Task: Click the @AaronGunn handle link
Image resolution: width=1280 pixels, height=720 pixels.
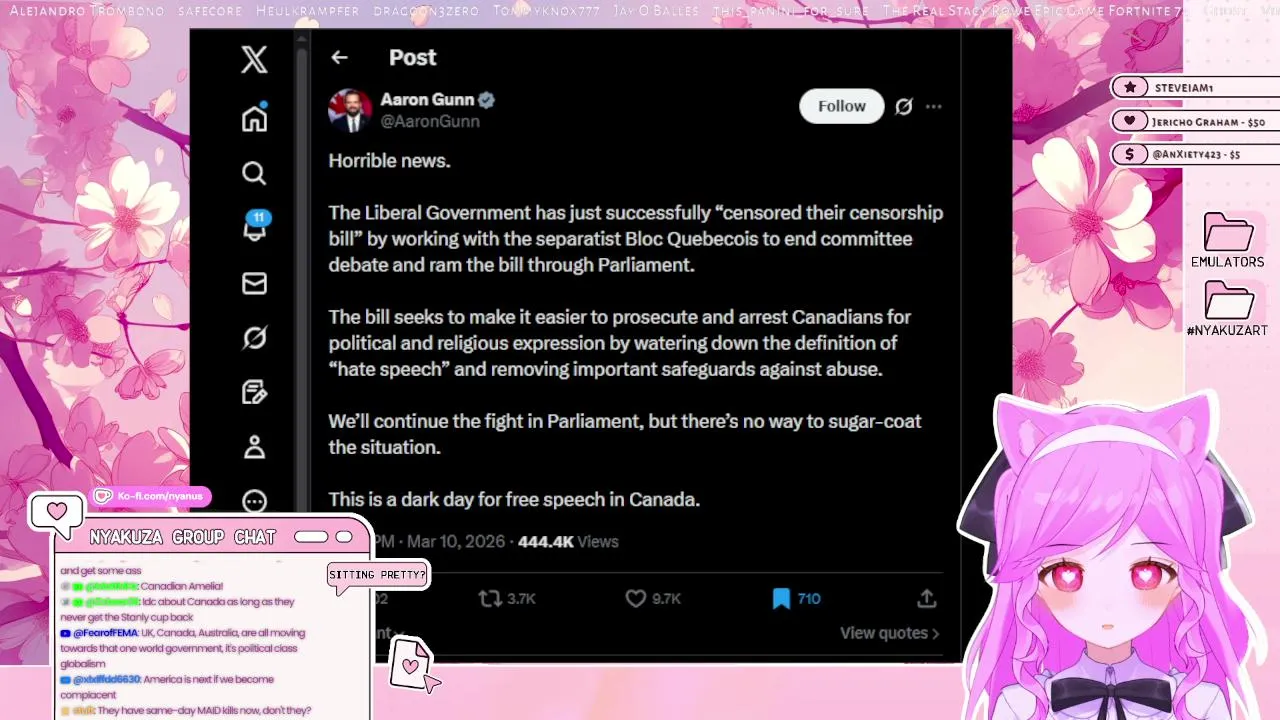Action: coord(430,121)
